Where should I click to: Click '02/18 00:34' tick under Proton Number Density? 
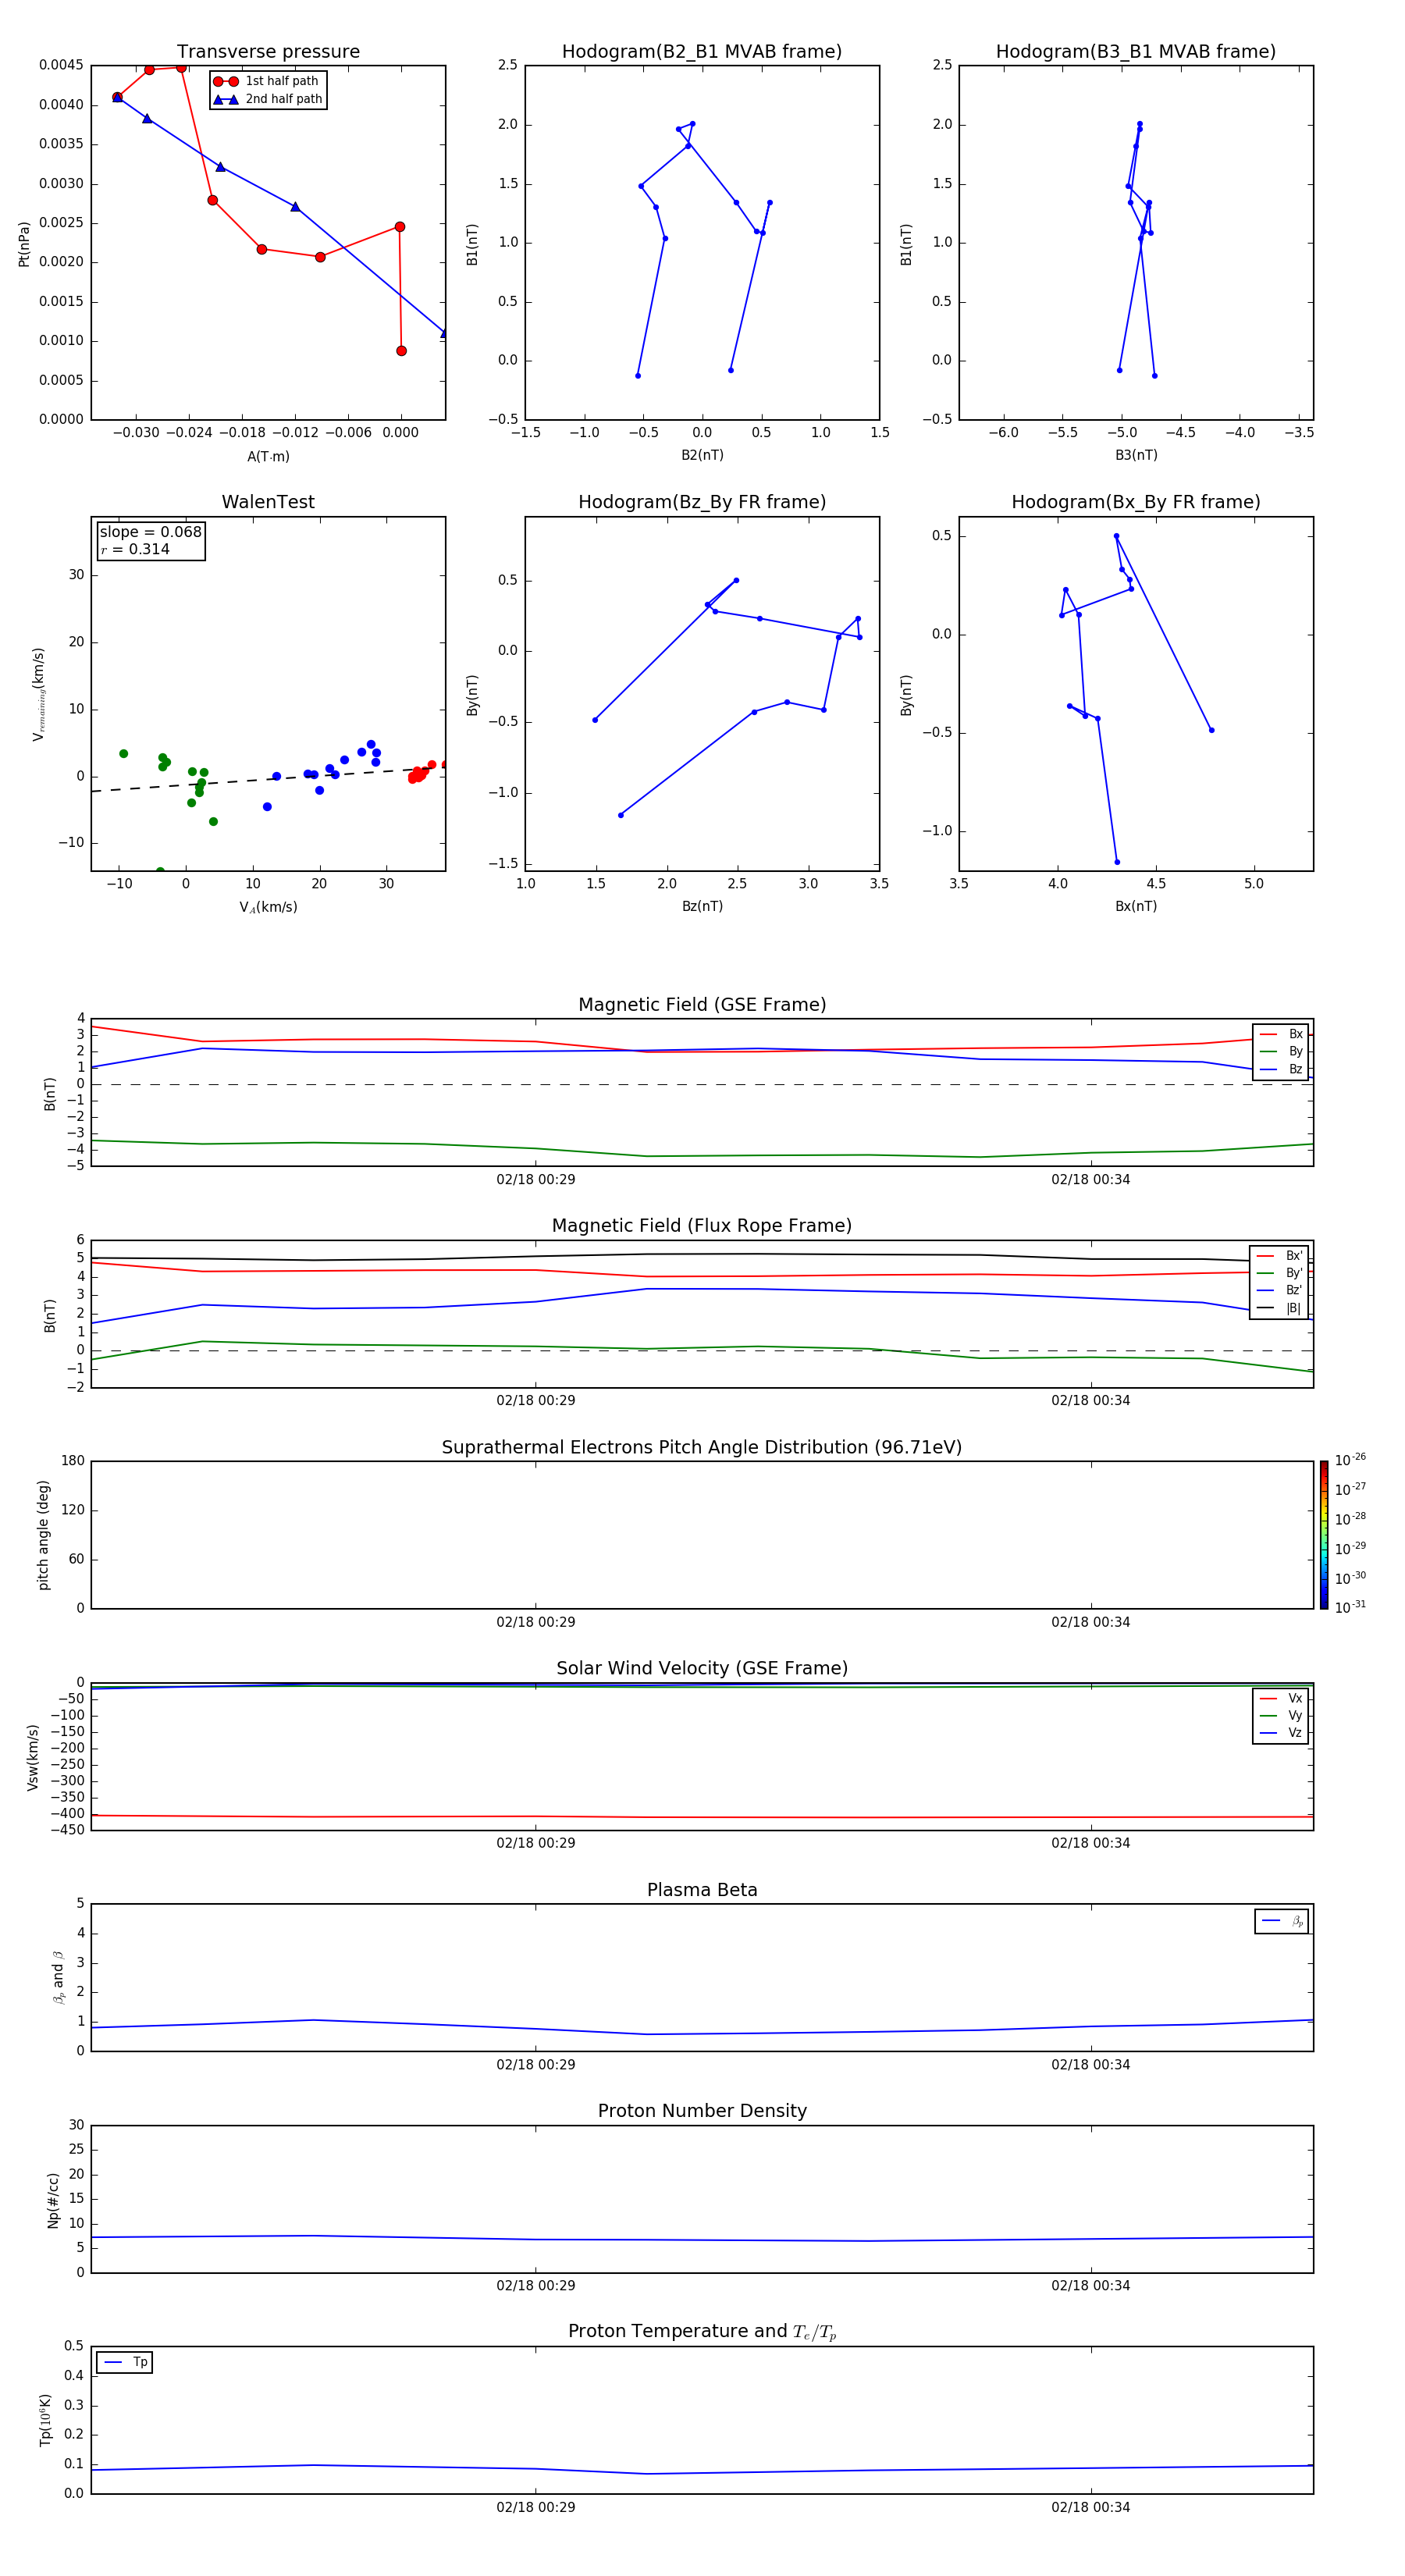pyautogui.click(x=1090, y=2285)
